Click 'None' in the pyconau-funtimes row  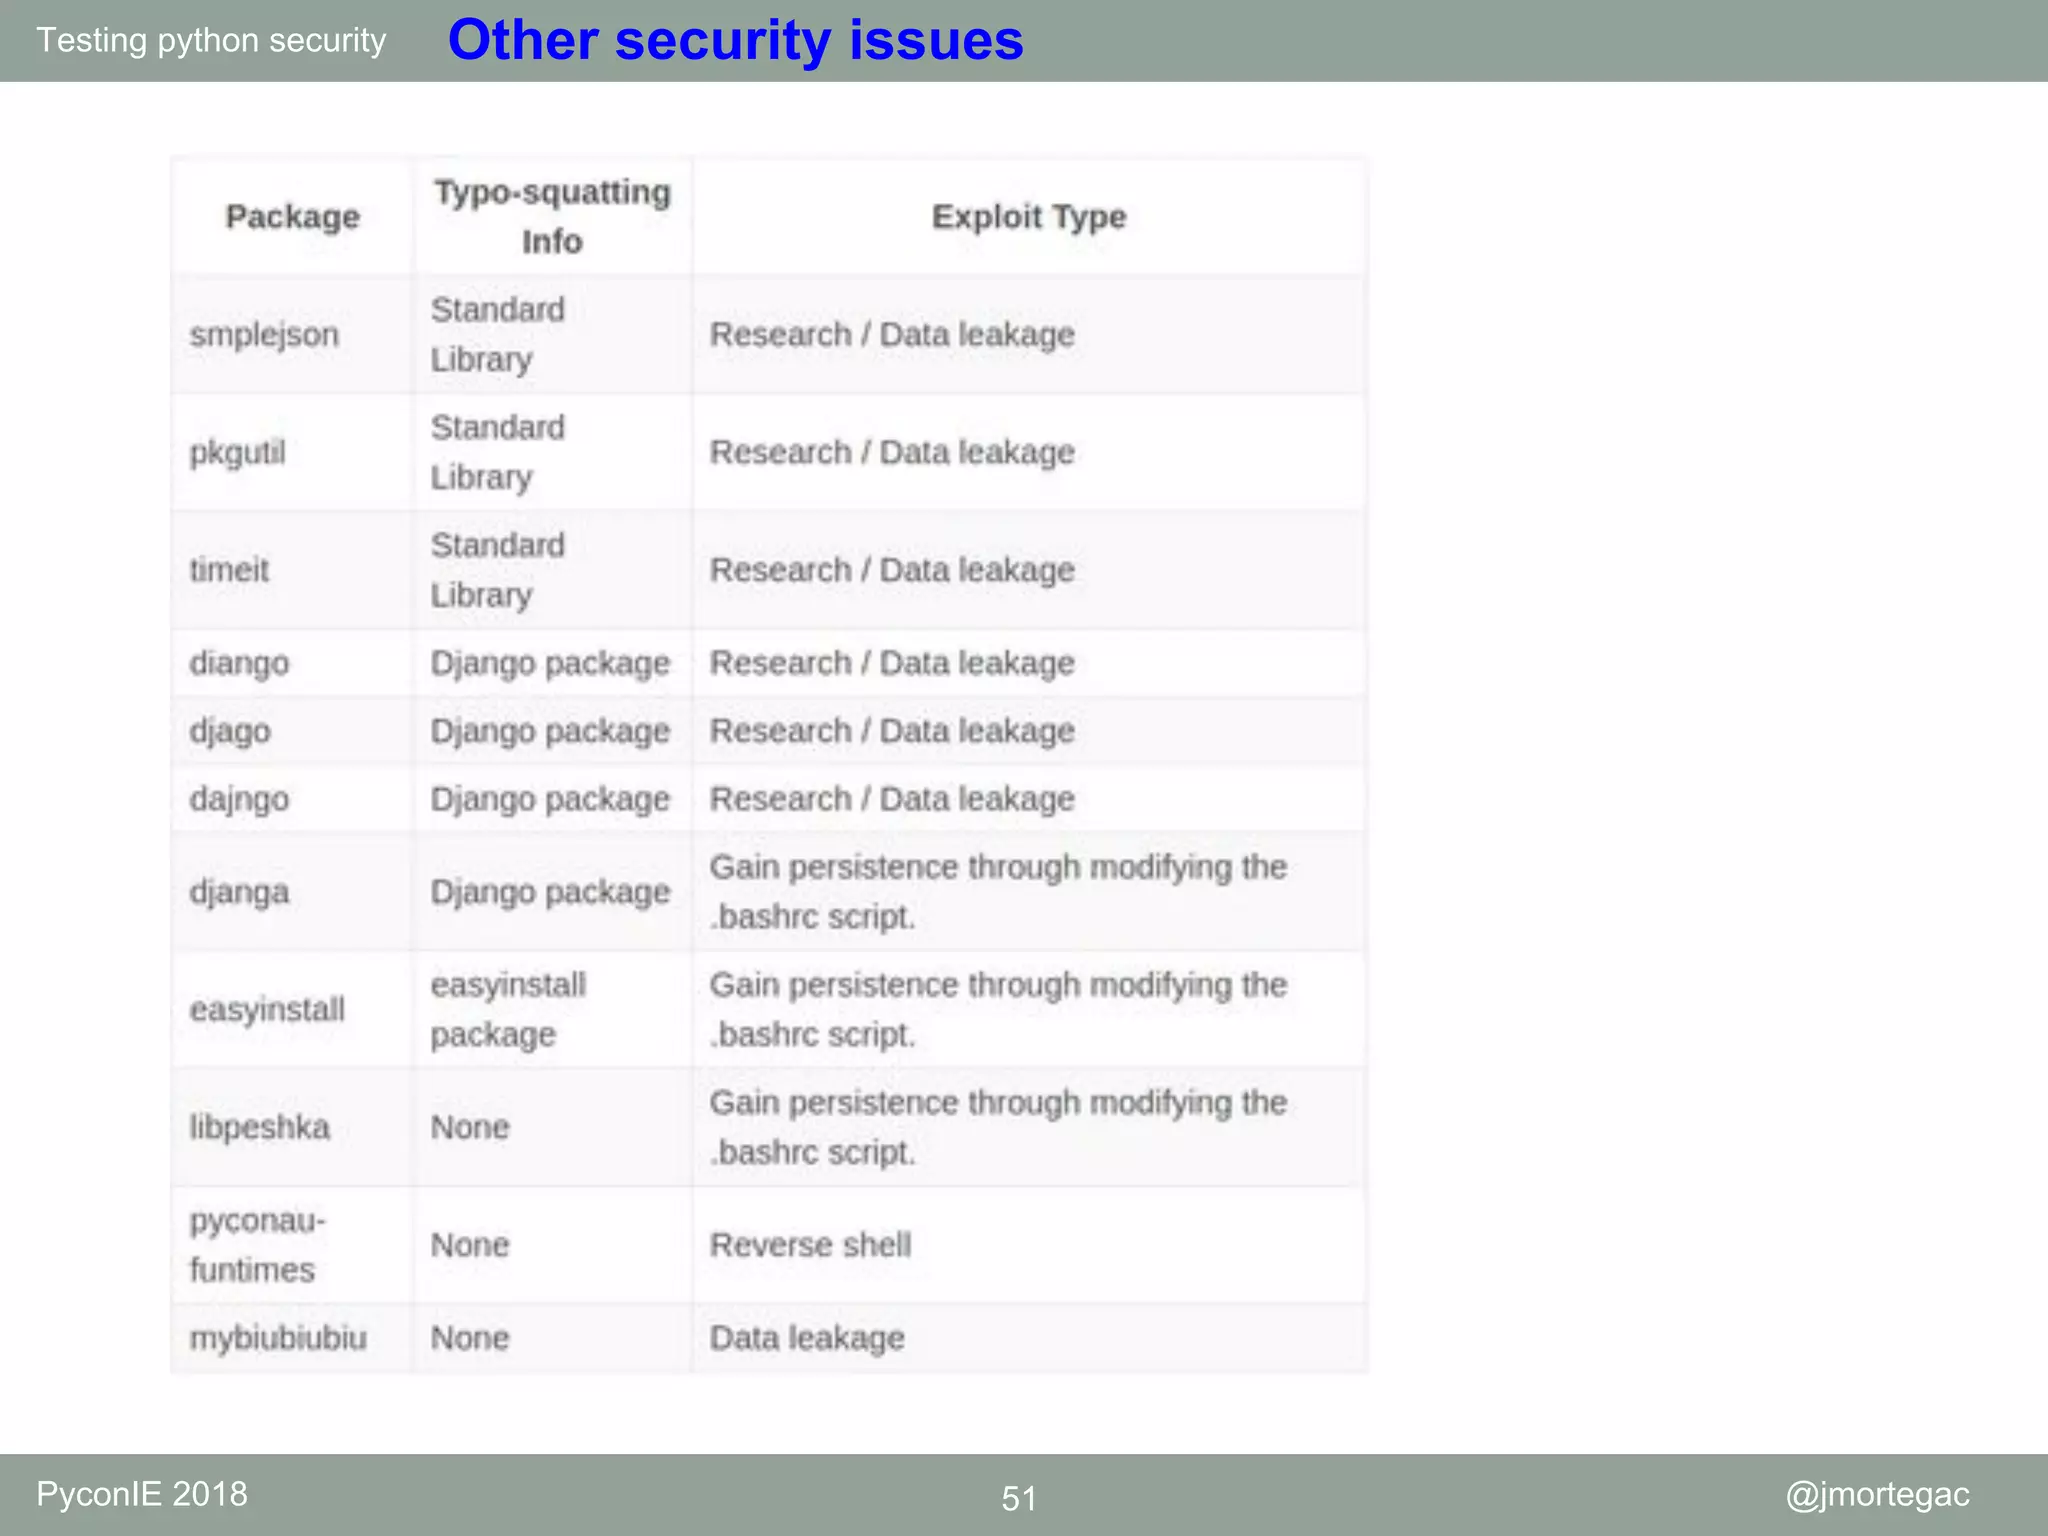pos(470,1246)
